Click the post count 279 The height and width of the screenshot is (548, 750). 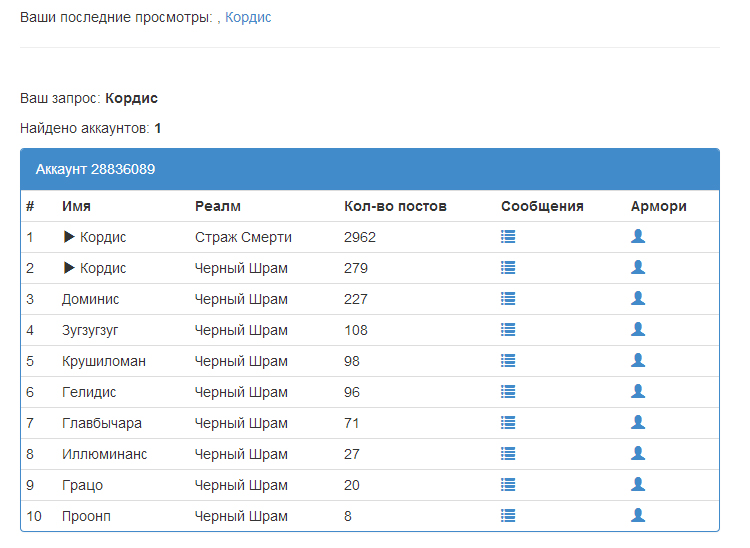coord(356,268)
